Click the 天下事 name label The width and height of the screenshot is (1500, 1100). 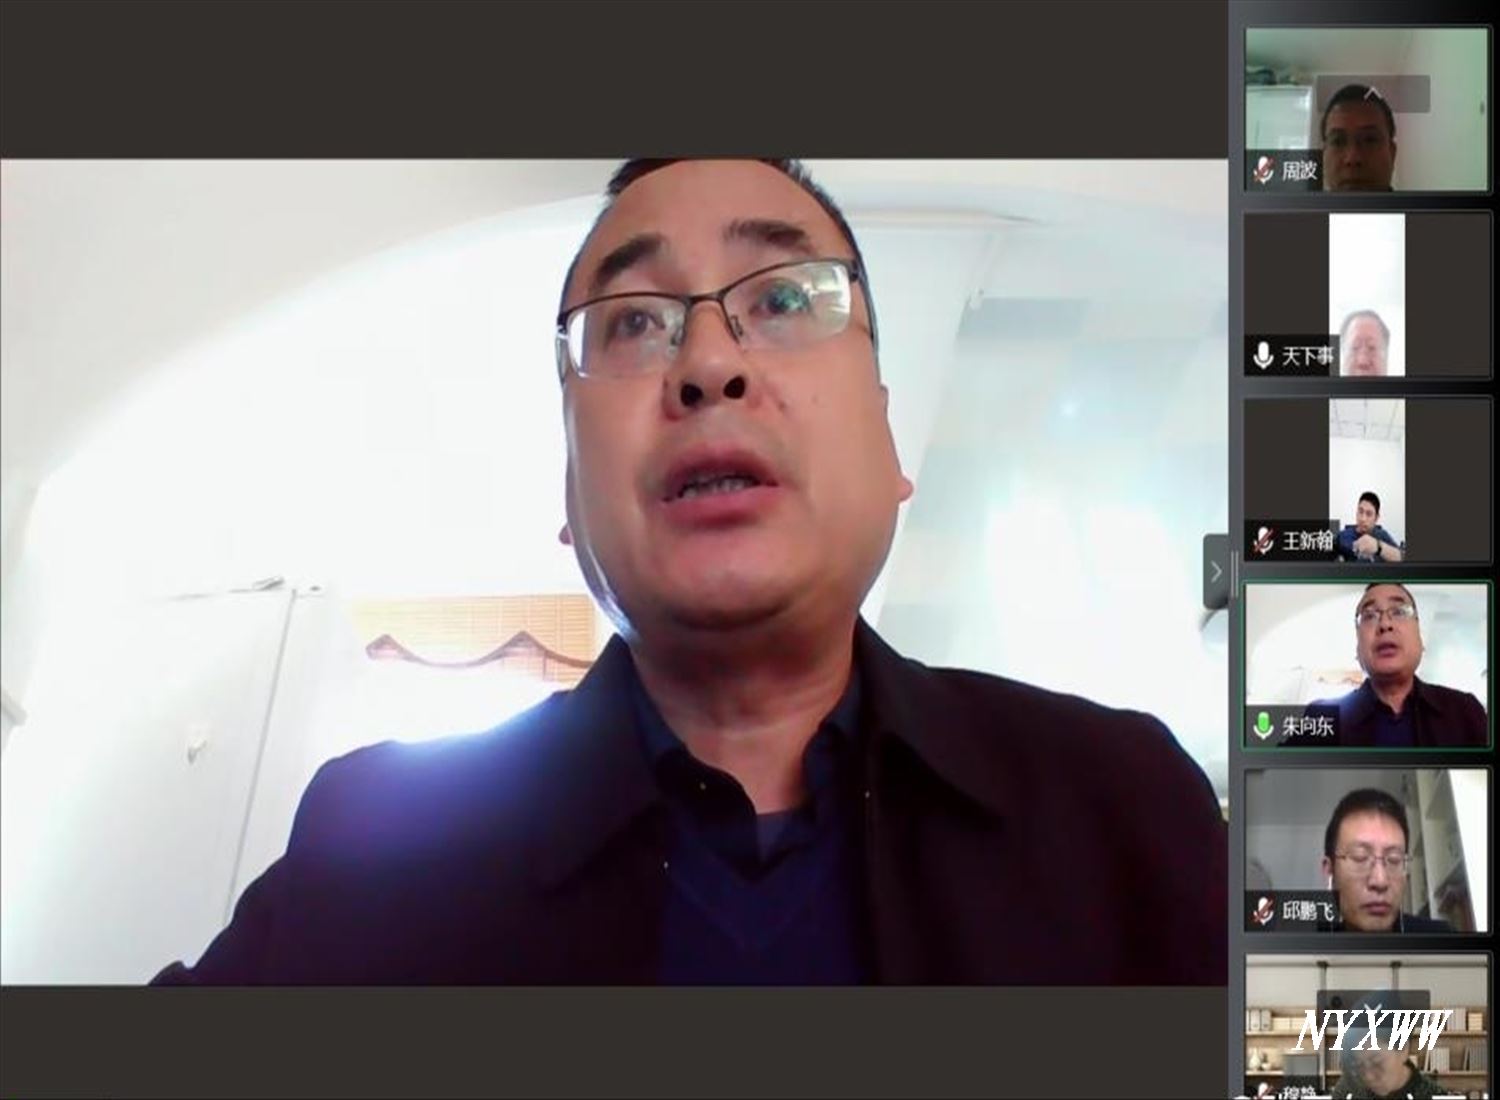click(x=1308, y=355)
